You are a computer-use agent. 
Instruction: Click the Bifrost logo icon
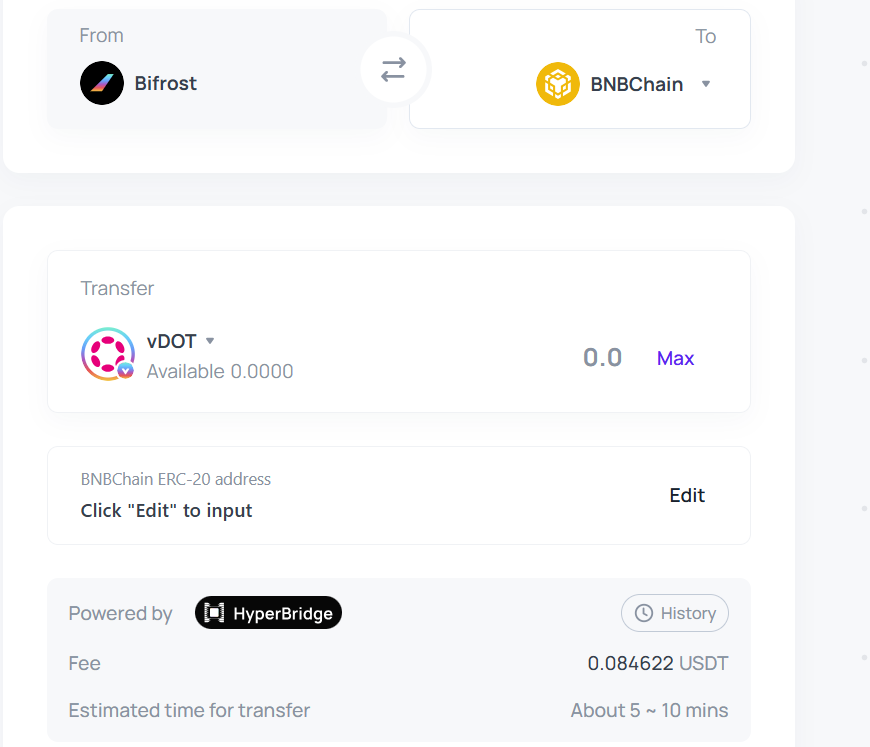[102, 83]
